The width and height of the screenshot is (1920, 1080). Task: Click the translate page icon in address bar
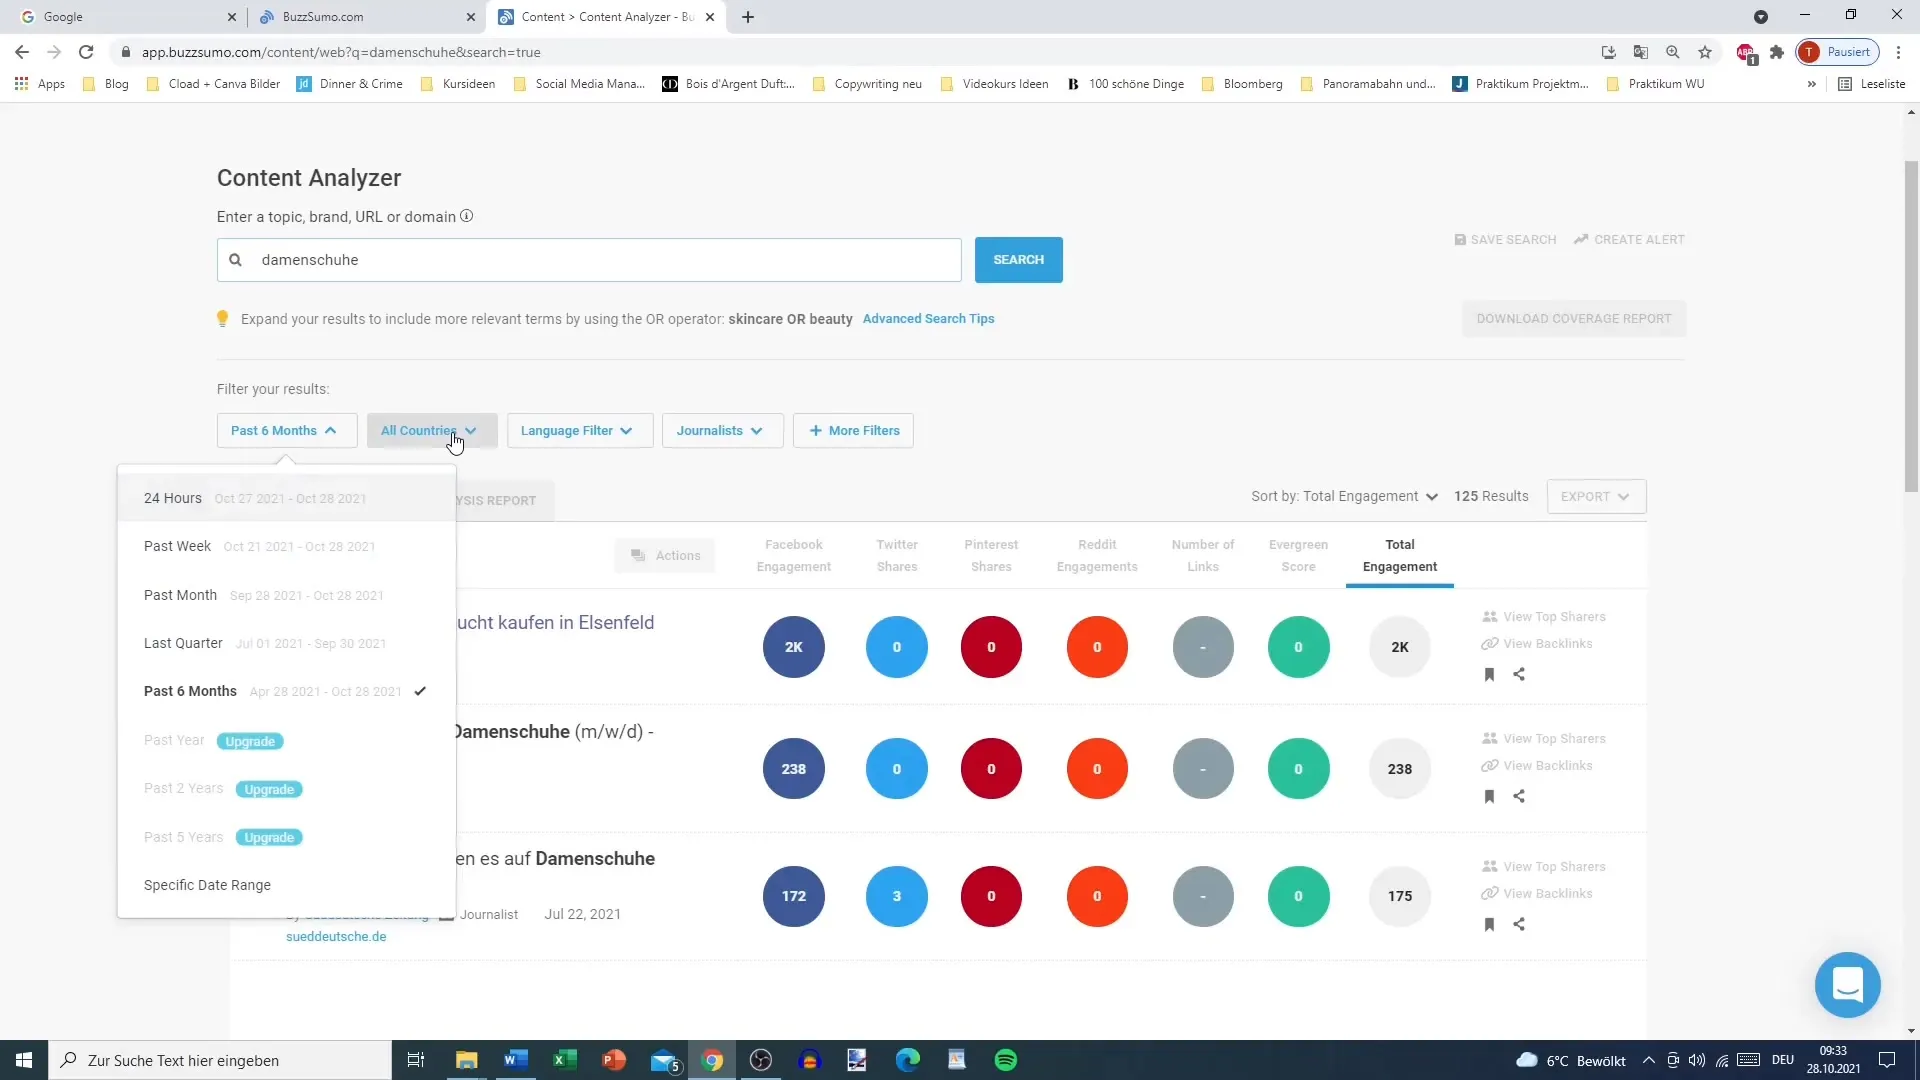[x=1641, y=52]
